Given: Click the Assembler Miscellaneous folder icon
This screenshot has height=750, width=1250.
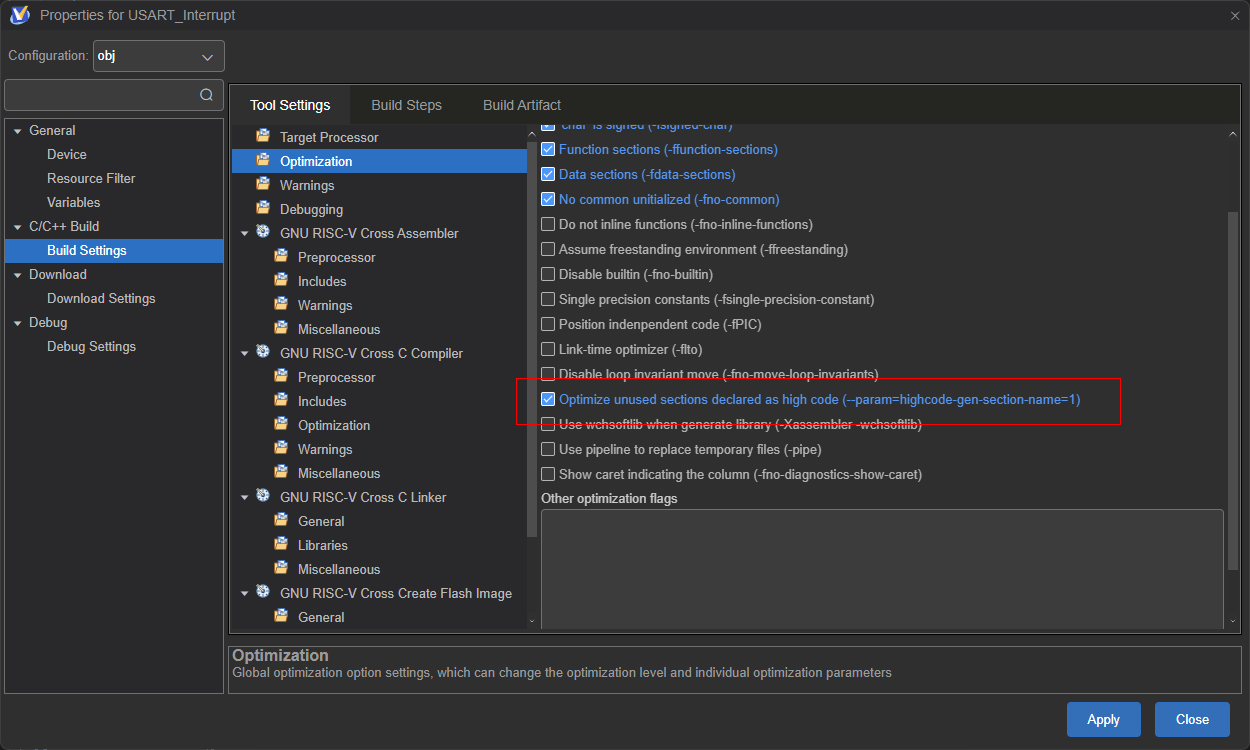Looking at the screenshot, I should tap(281, 328).
